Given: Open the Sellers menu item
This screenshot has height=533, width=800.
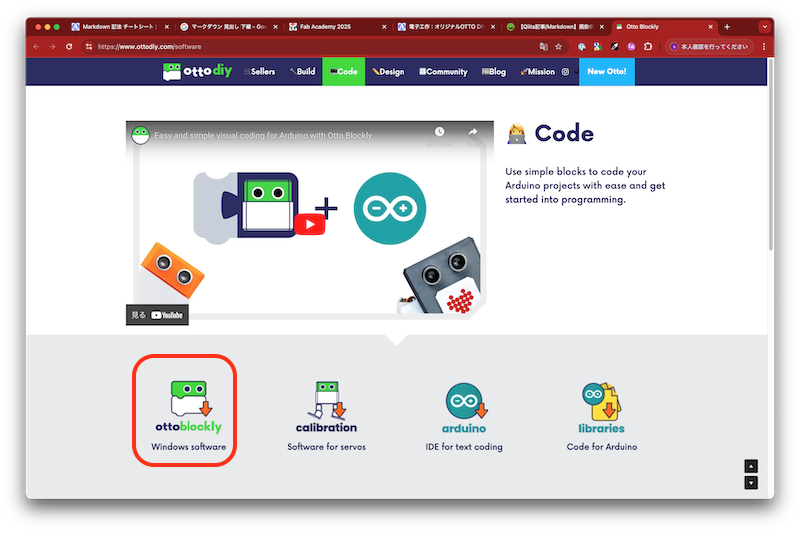Looking at the screenshot, I should click(260, 72).
